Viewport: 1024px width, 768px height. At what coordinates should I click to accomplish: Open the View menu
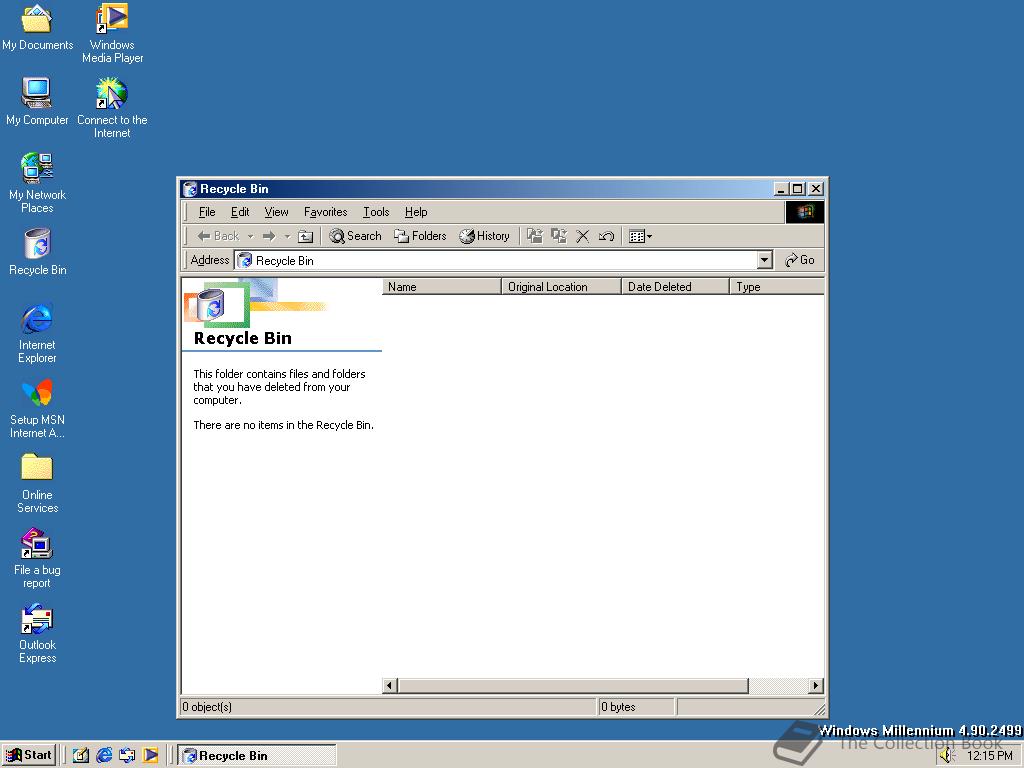coord(276,212)
